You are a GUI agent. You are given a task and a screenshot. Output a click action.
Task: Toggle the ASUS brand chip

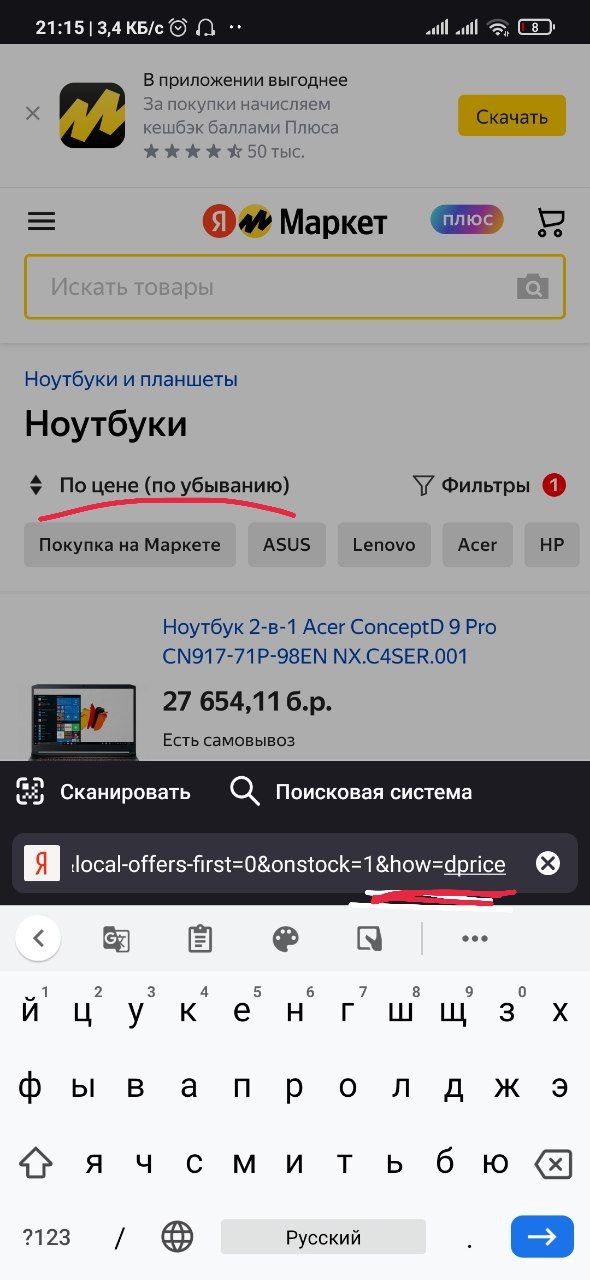click(x=287, y=545)
